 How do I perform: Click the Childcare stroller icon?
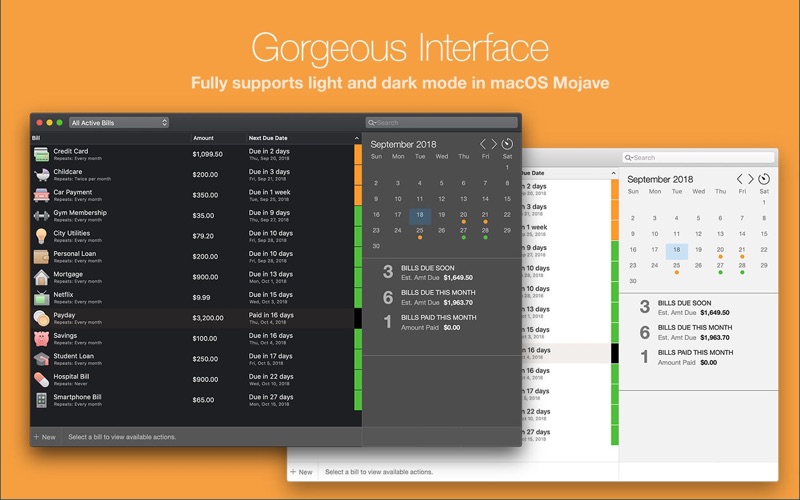41,174
